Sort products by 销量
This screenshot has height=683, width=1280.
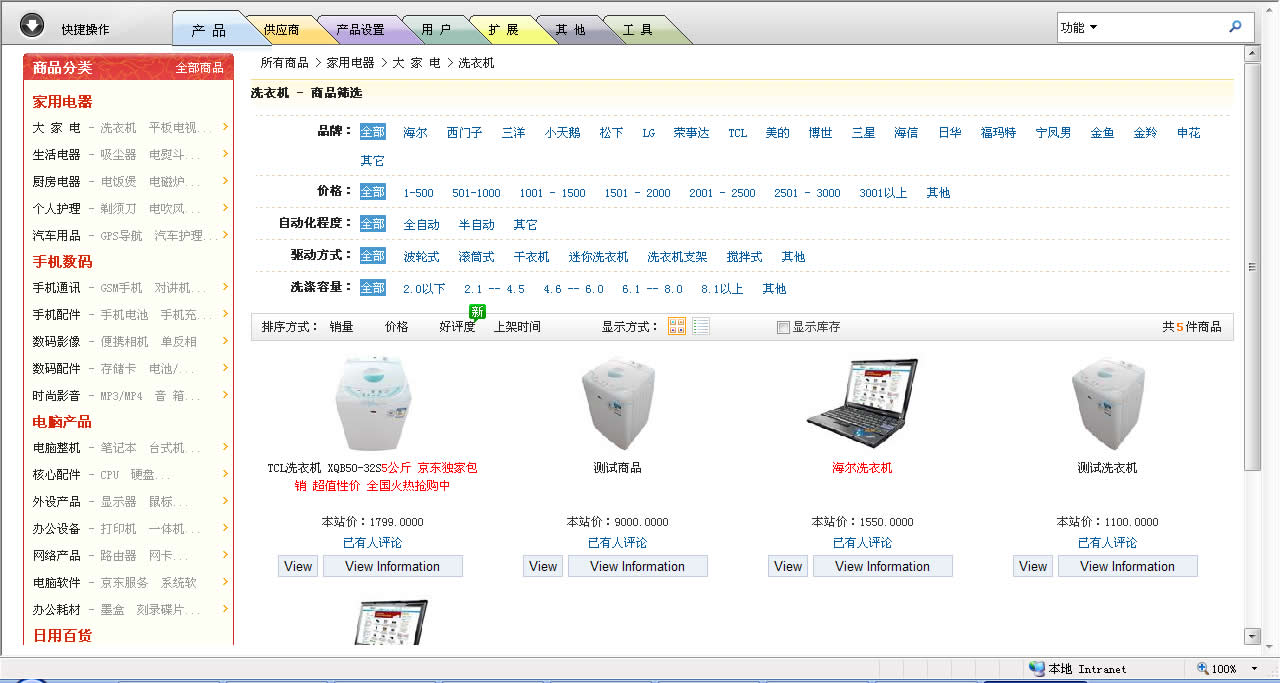point(341,327)
